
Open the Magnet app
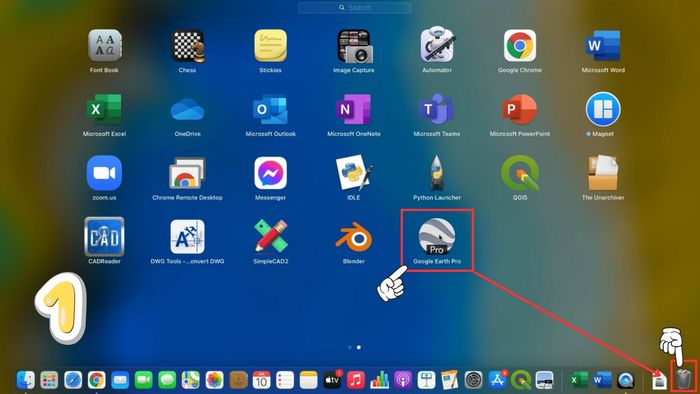[x=603, y=109]
